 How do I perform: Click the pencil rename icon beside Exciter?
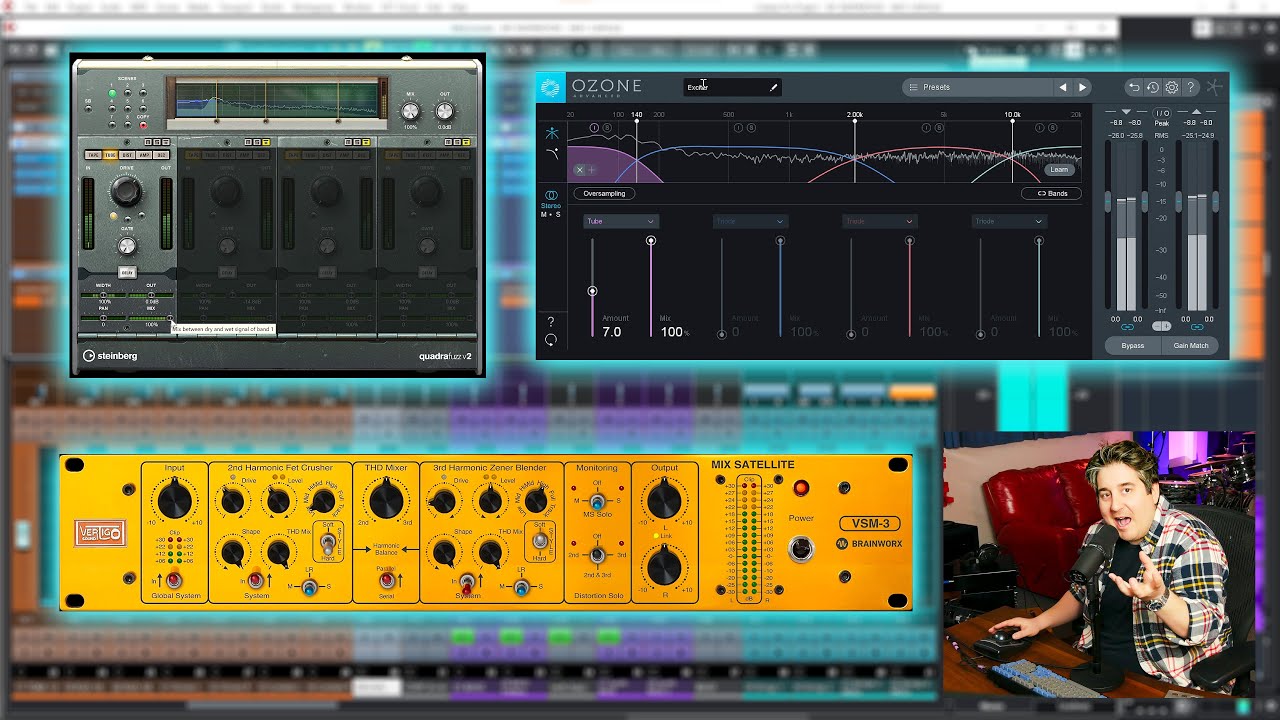tap(773, 87)
